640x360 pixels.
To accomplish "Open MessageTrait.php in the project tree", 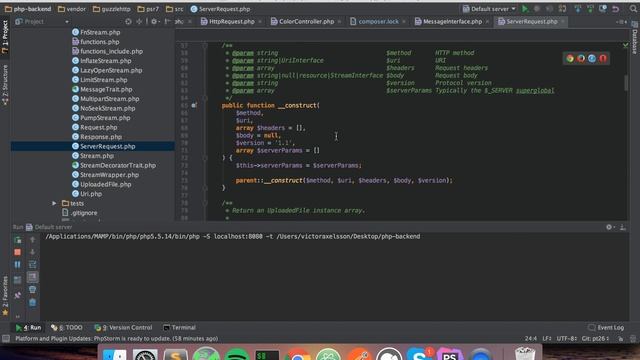I will click(x=102, y=89).
